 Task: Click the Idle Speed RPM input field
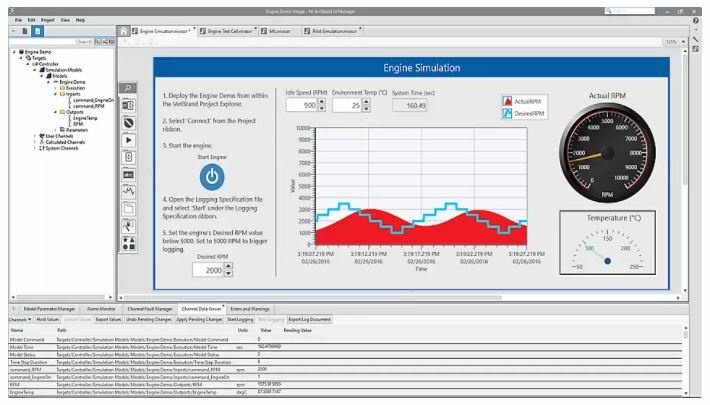(302, 106)
